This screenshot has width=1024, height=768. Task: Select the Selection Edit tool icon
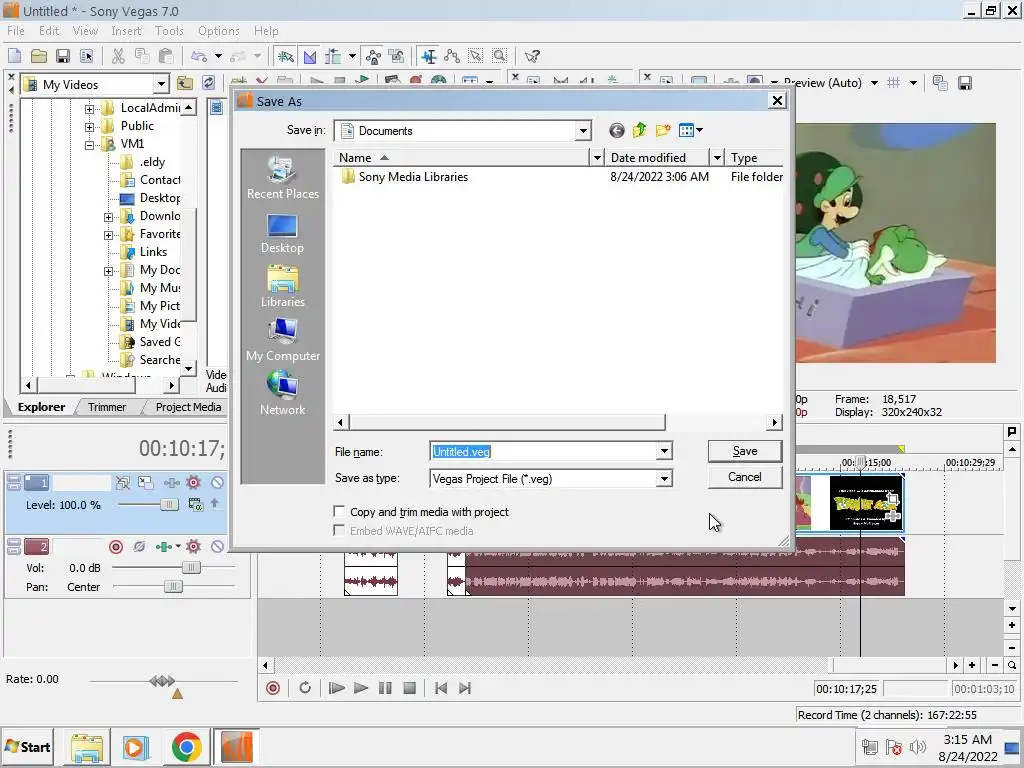pyautogui.click(x=475, y=56)
